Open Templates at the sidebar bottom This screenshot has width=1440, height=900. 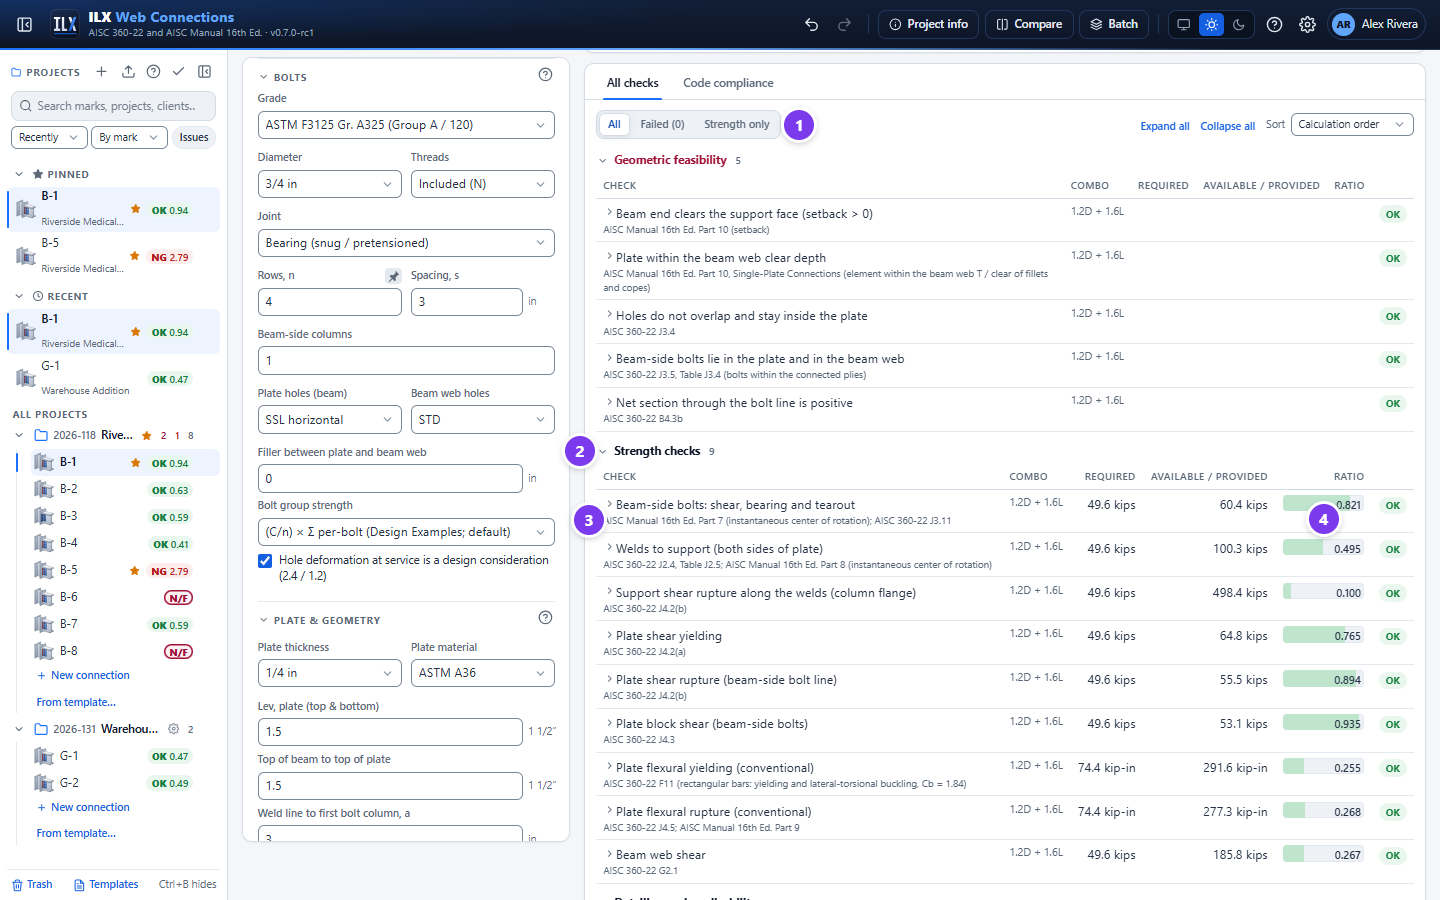106,884
